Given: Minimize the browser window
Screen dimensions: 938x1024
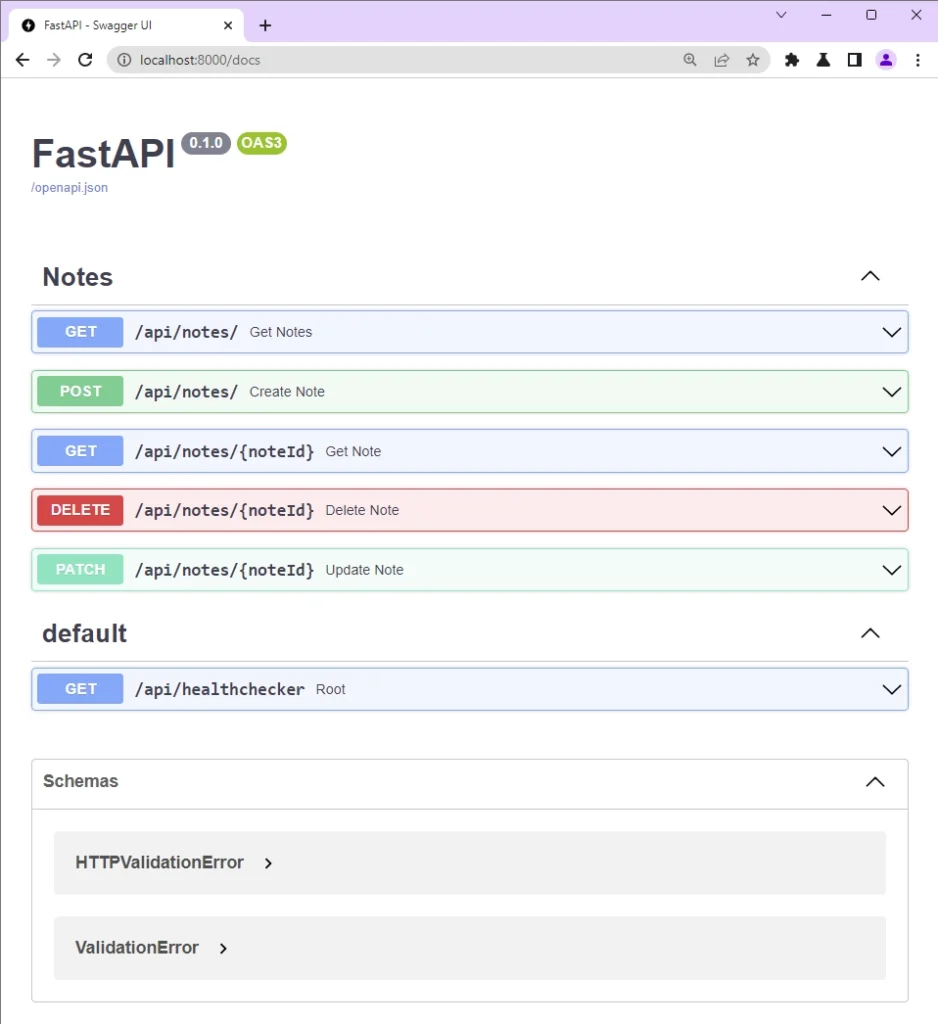Looking at the screenshot, I should tap(826, 14).
